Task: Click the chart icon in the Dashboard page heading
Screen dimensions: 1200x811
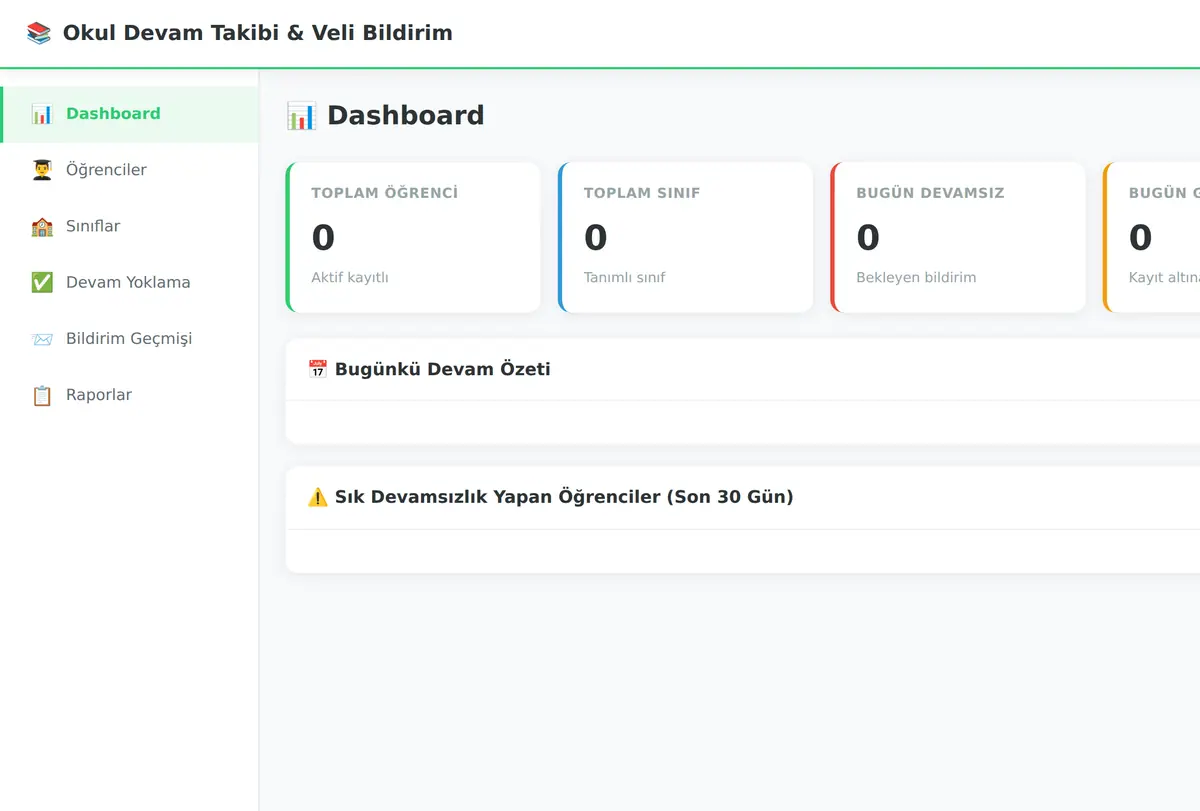Action: [x=301, y=116]
